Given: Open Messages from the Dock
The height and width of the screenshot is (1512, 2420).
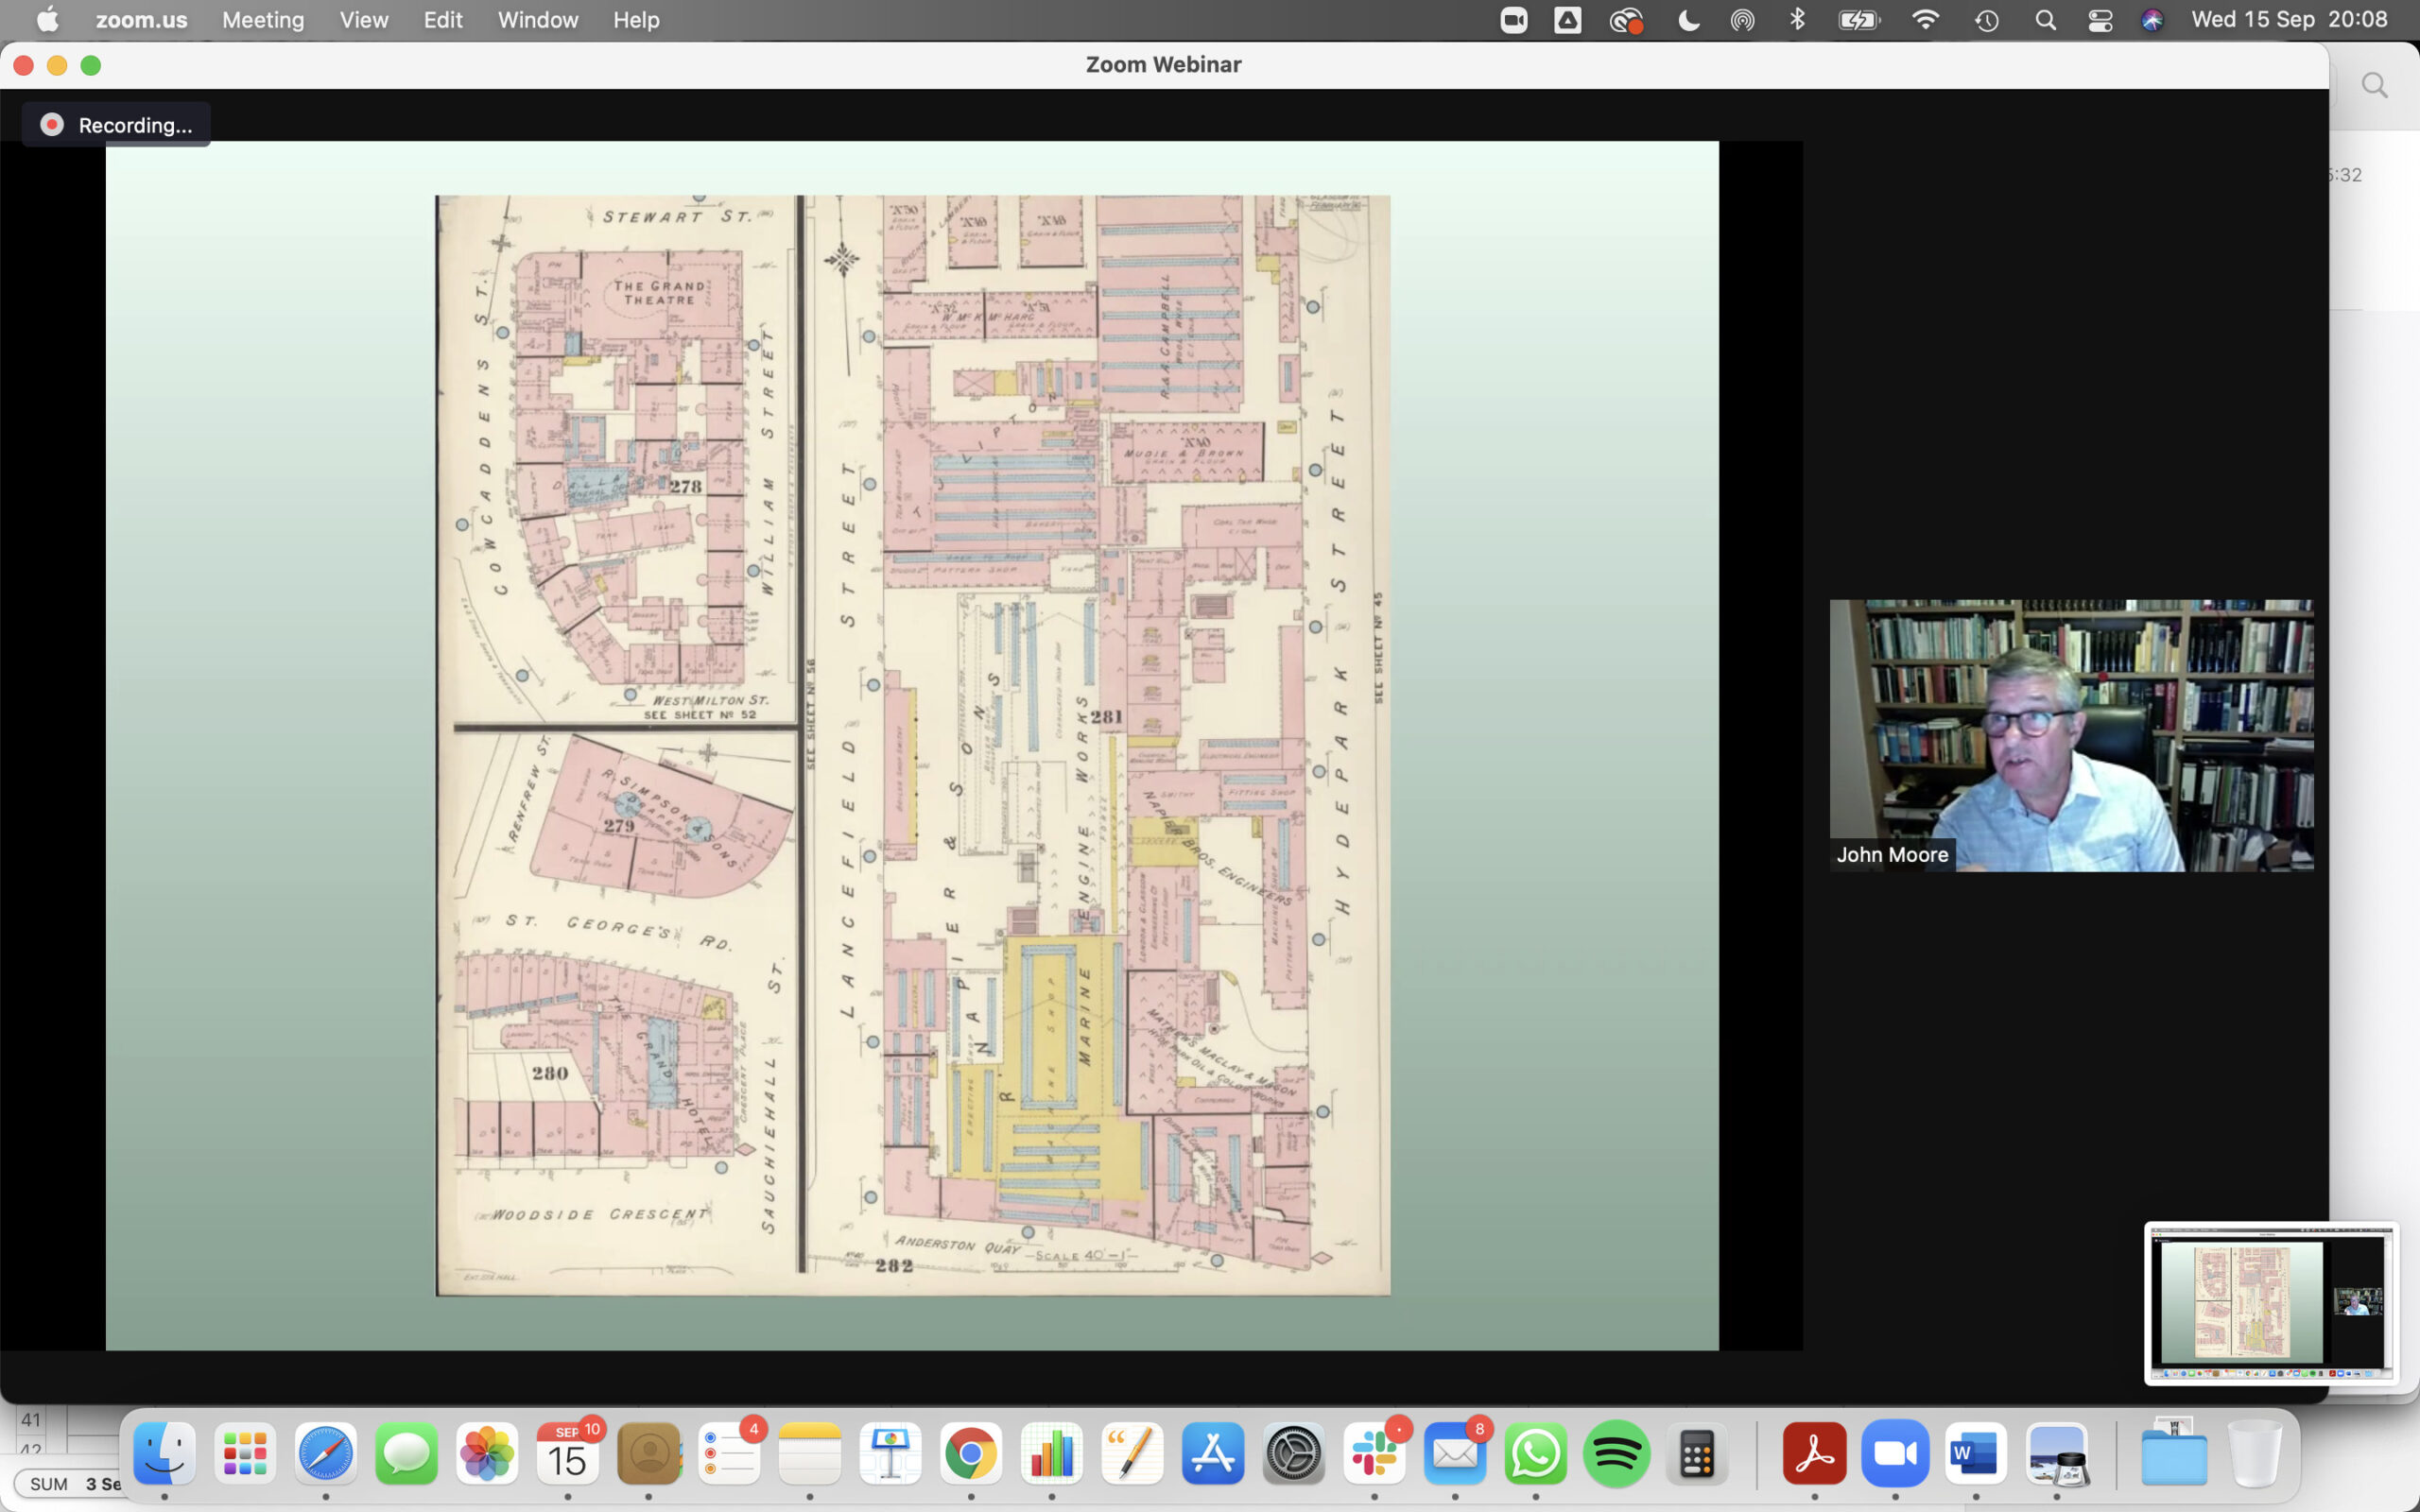Looking at the screenshot, I should pos(406,1453).
